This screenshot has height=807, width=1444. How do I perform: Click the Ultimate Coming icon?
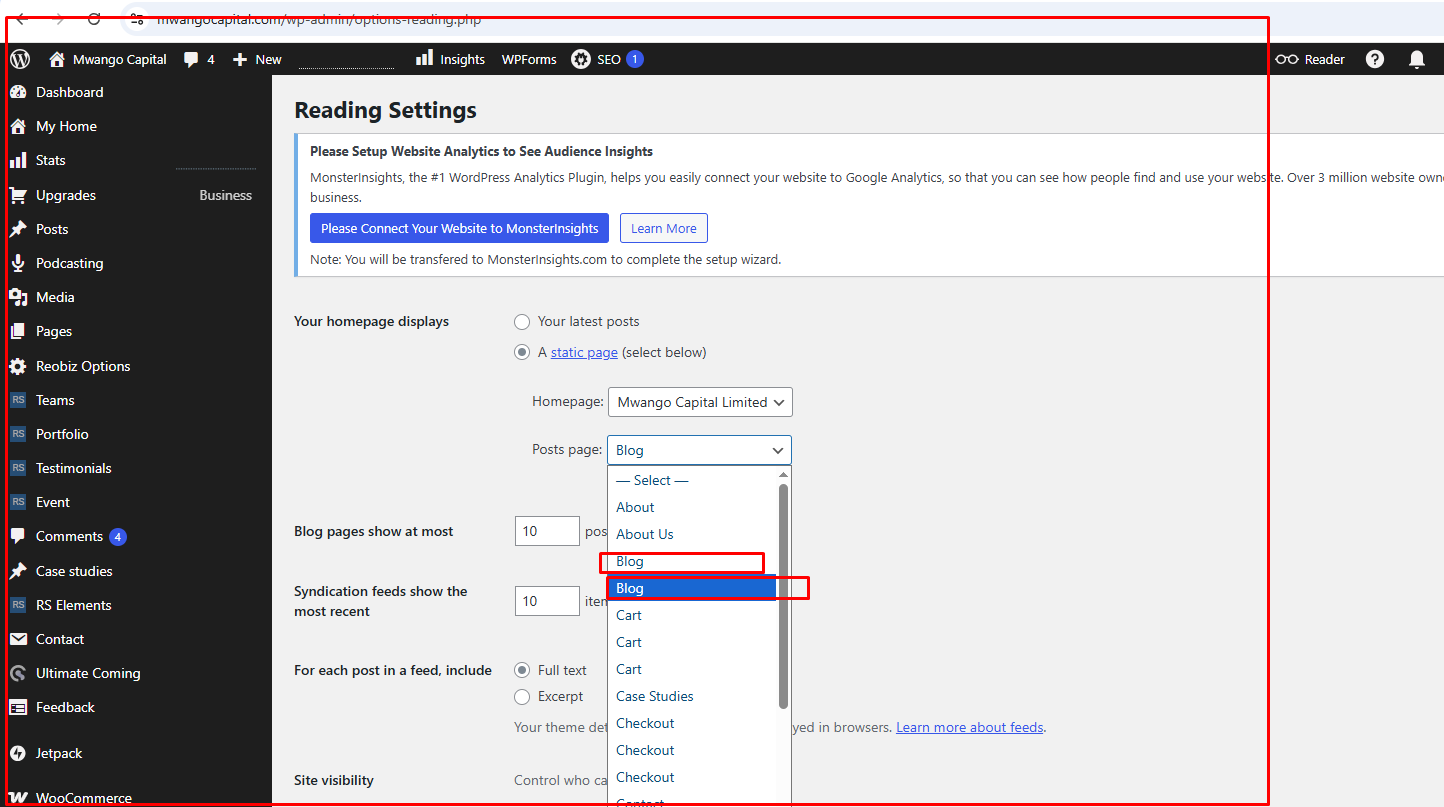click(x=18, y=673)
